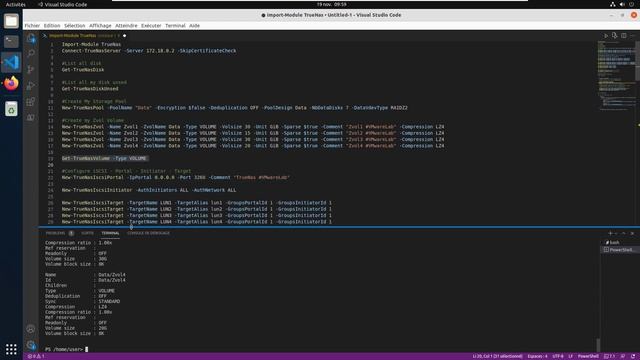This screenshot has width=640, height=360.
Task: Open the Source Control view
Action: 31,69
